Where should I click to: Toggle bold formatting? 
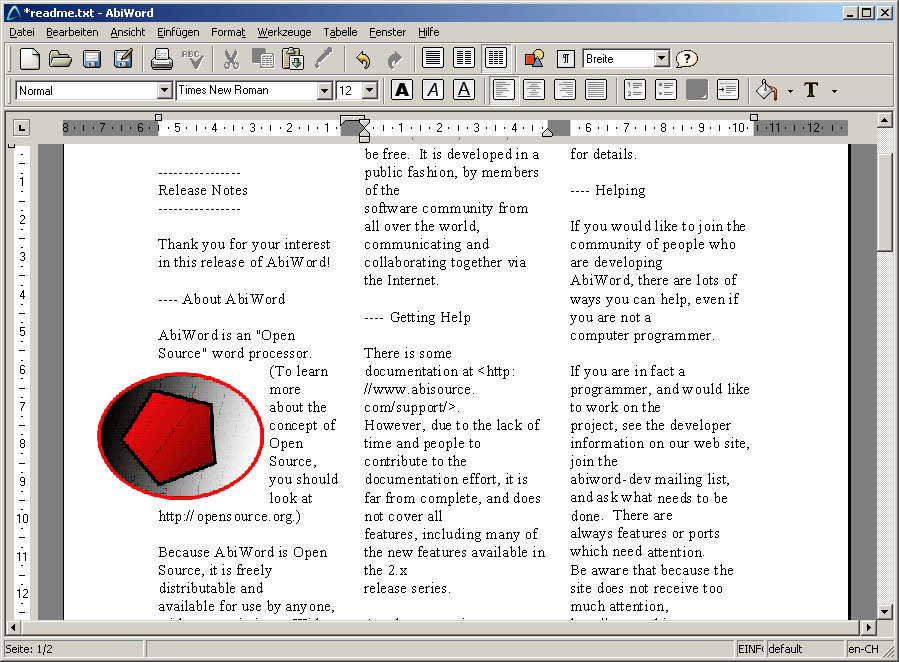click(x=402, y=90)
